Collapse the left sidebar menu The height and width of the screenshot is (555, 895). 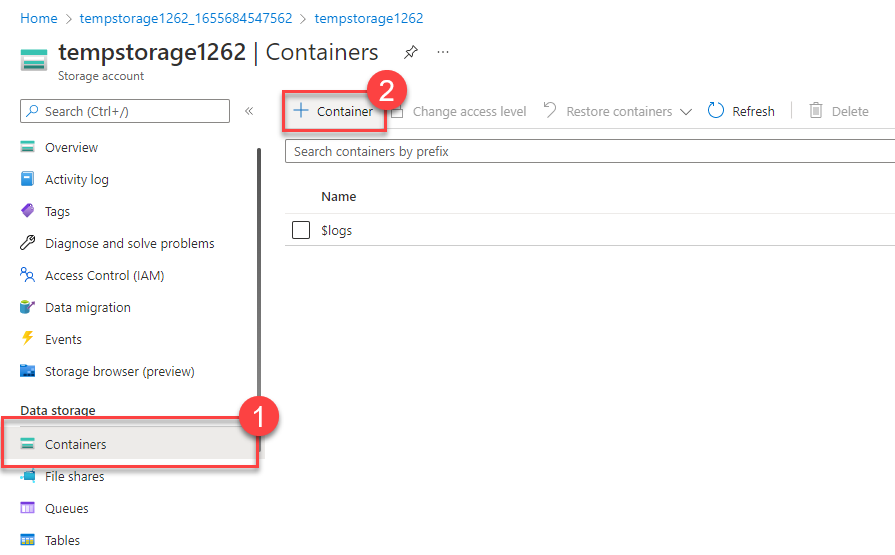pyautogui.click(x=249, y=111)
